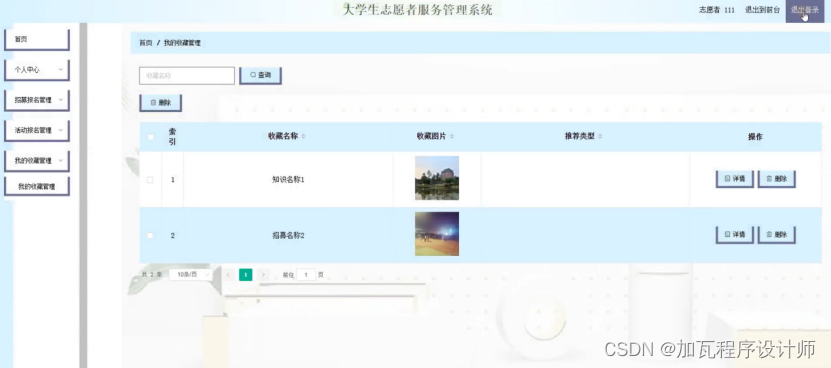Click the 我的收藏管理 breadcrumb text
831x368 pixels.
tap(182, 43)
